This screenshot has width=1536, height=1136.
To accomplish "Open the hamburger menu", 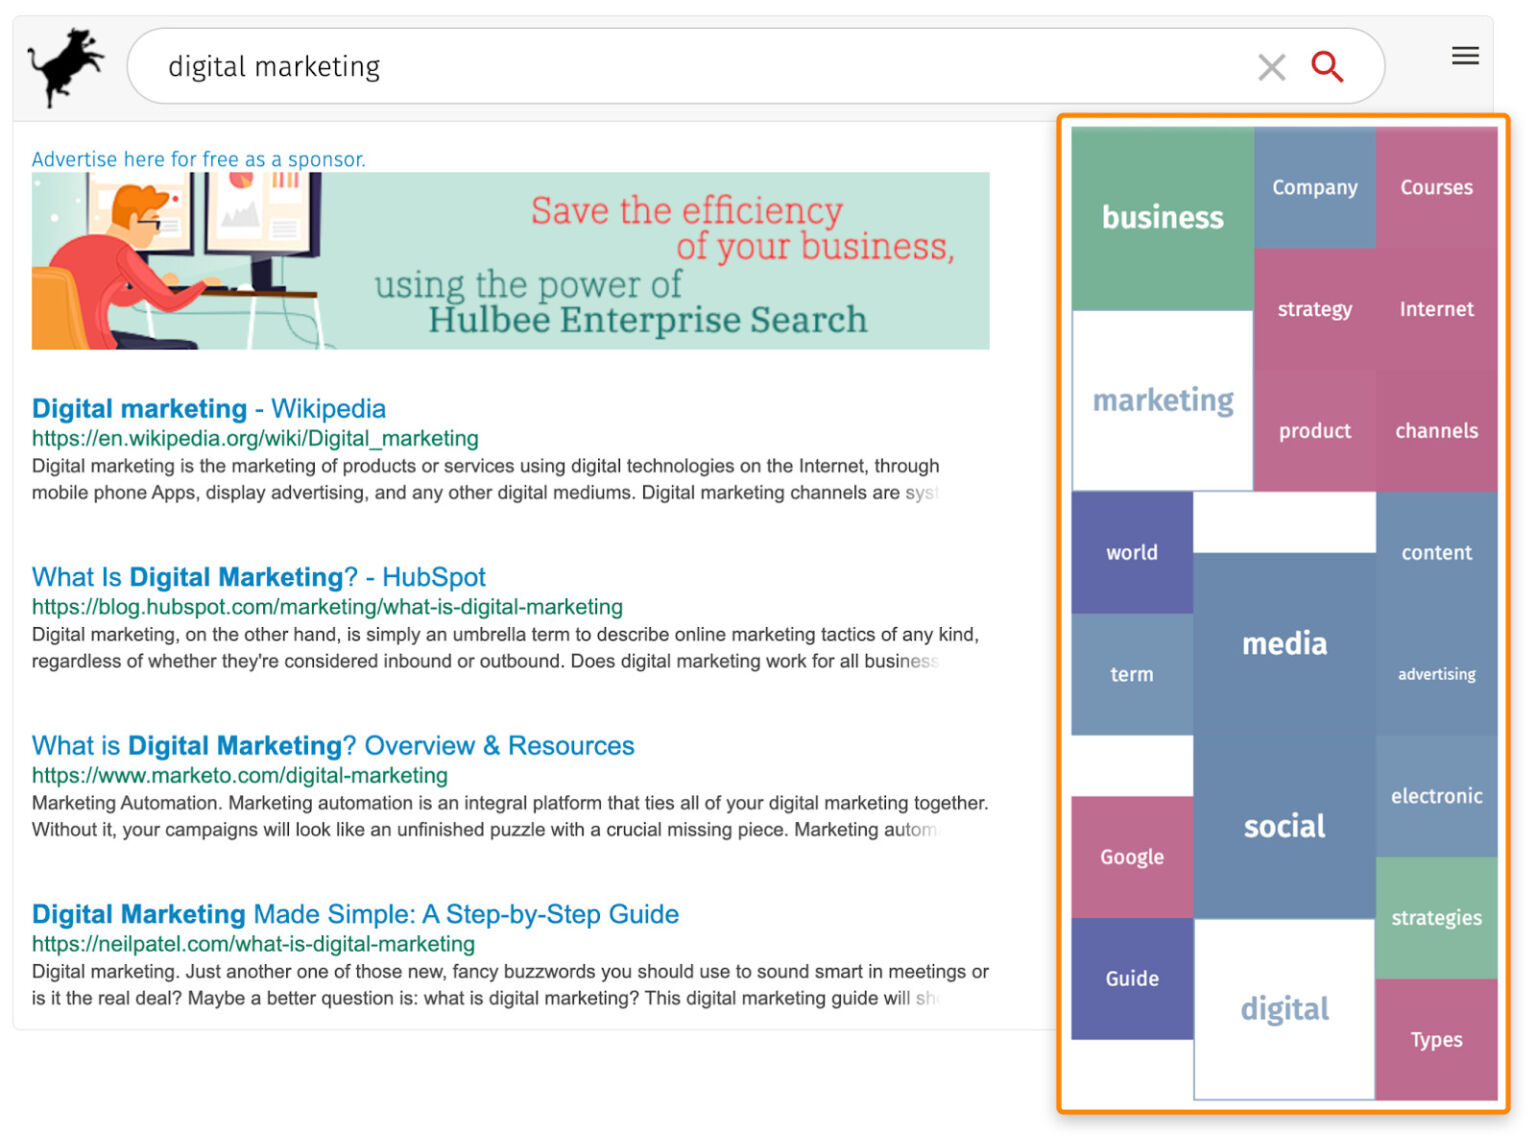I will coord(1464,56).
